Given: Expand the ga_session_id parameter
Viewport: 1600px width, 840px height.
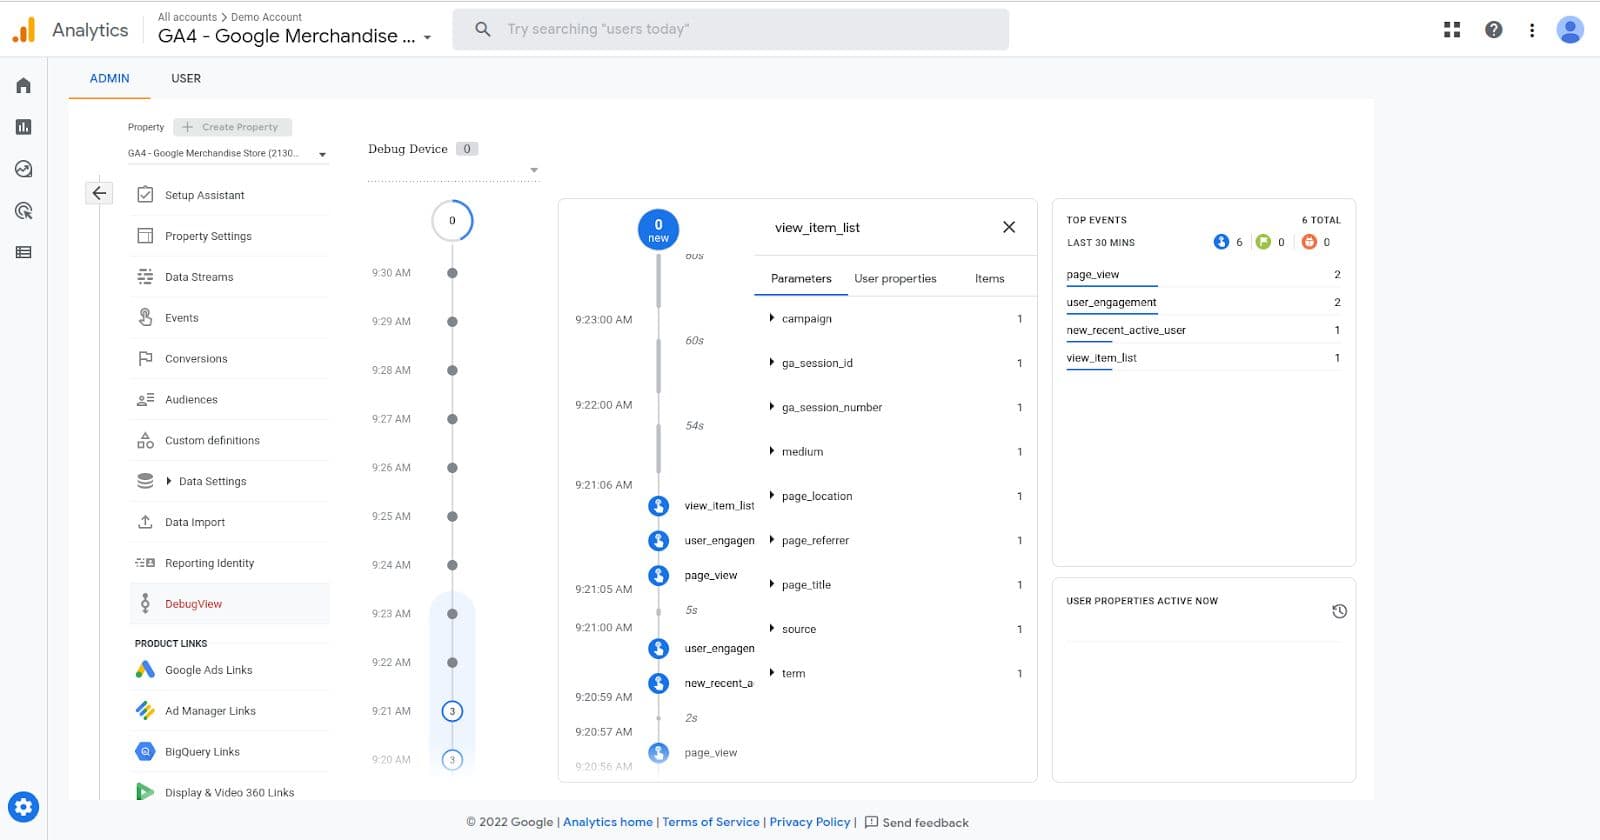Looking at the screenshot, I should pos(771,362).
